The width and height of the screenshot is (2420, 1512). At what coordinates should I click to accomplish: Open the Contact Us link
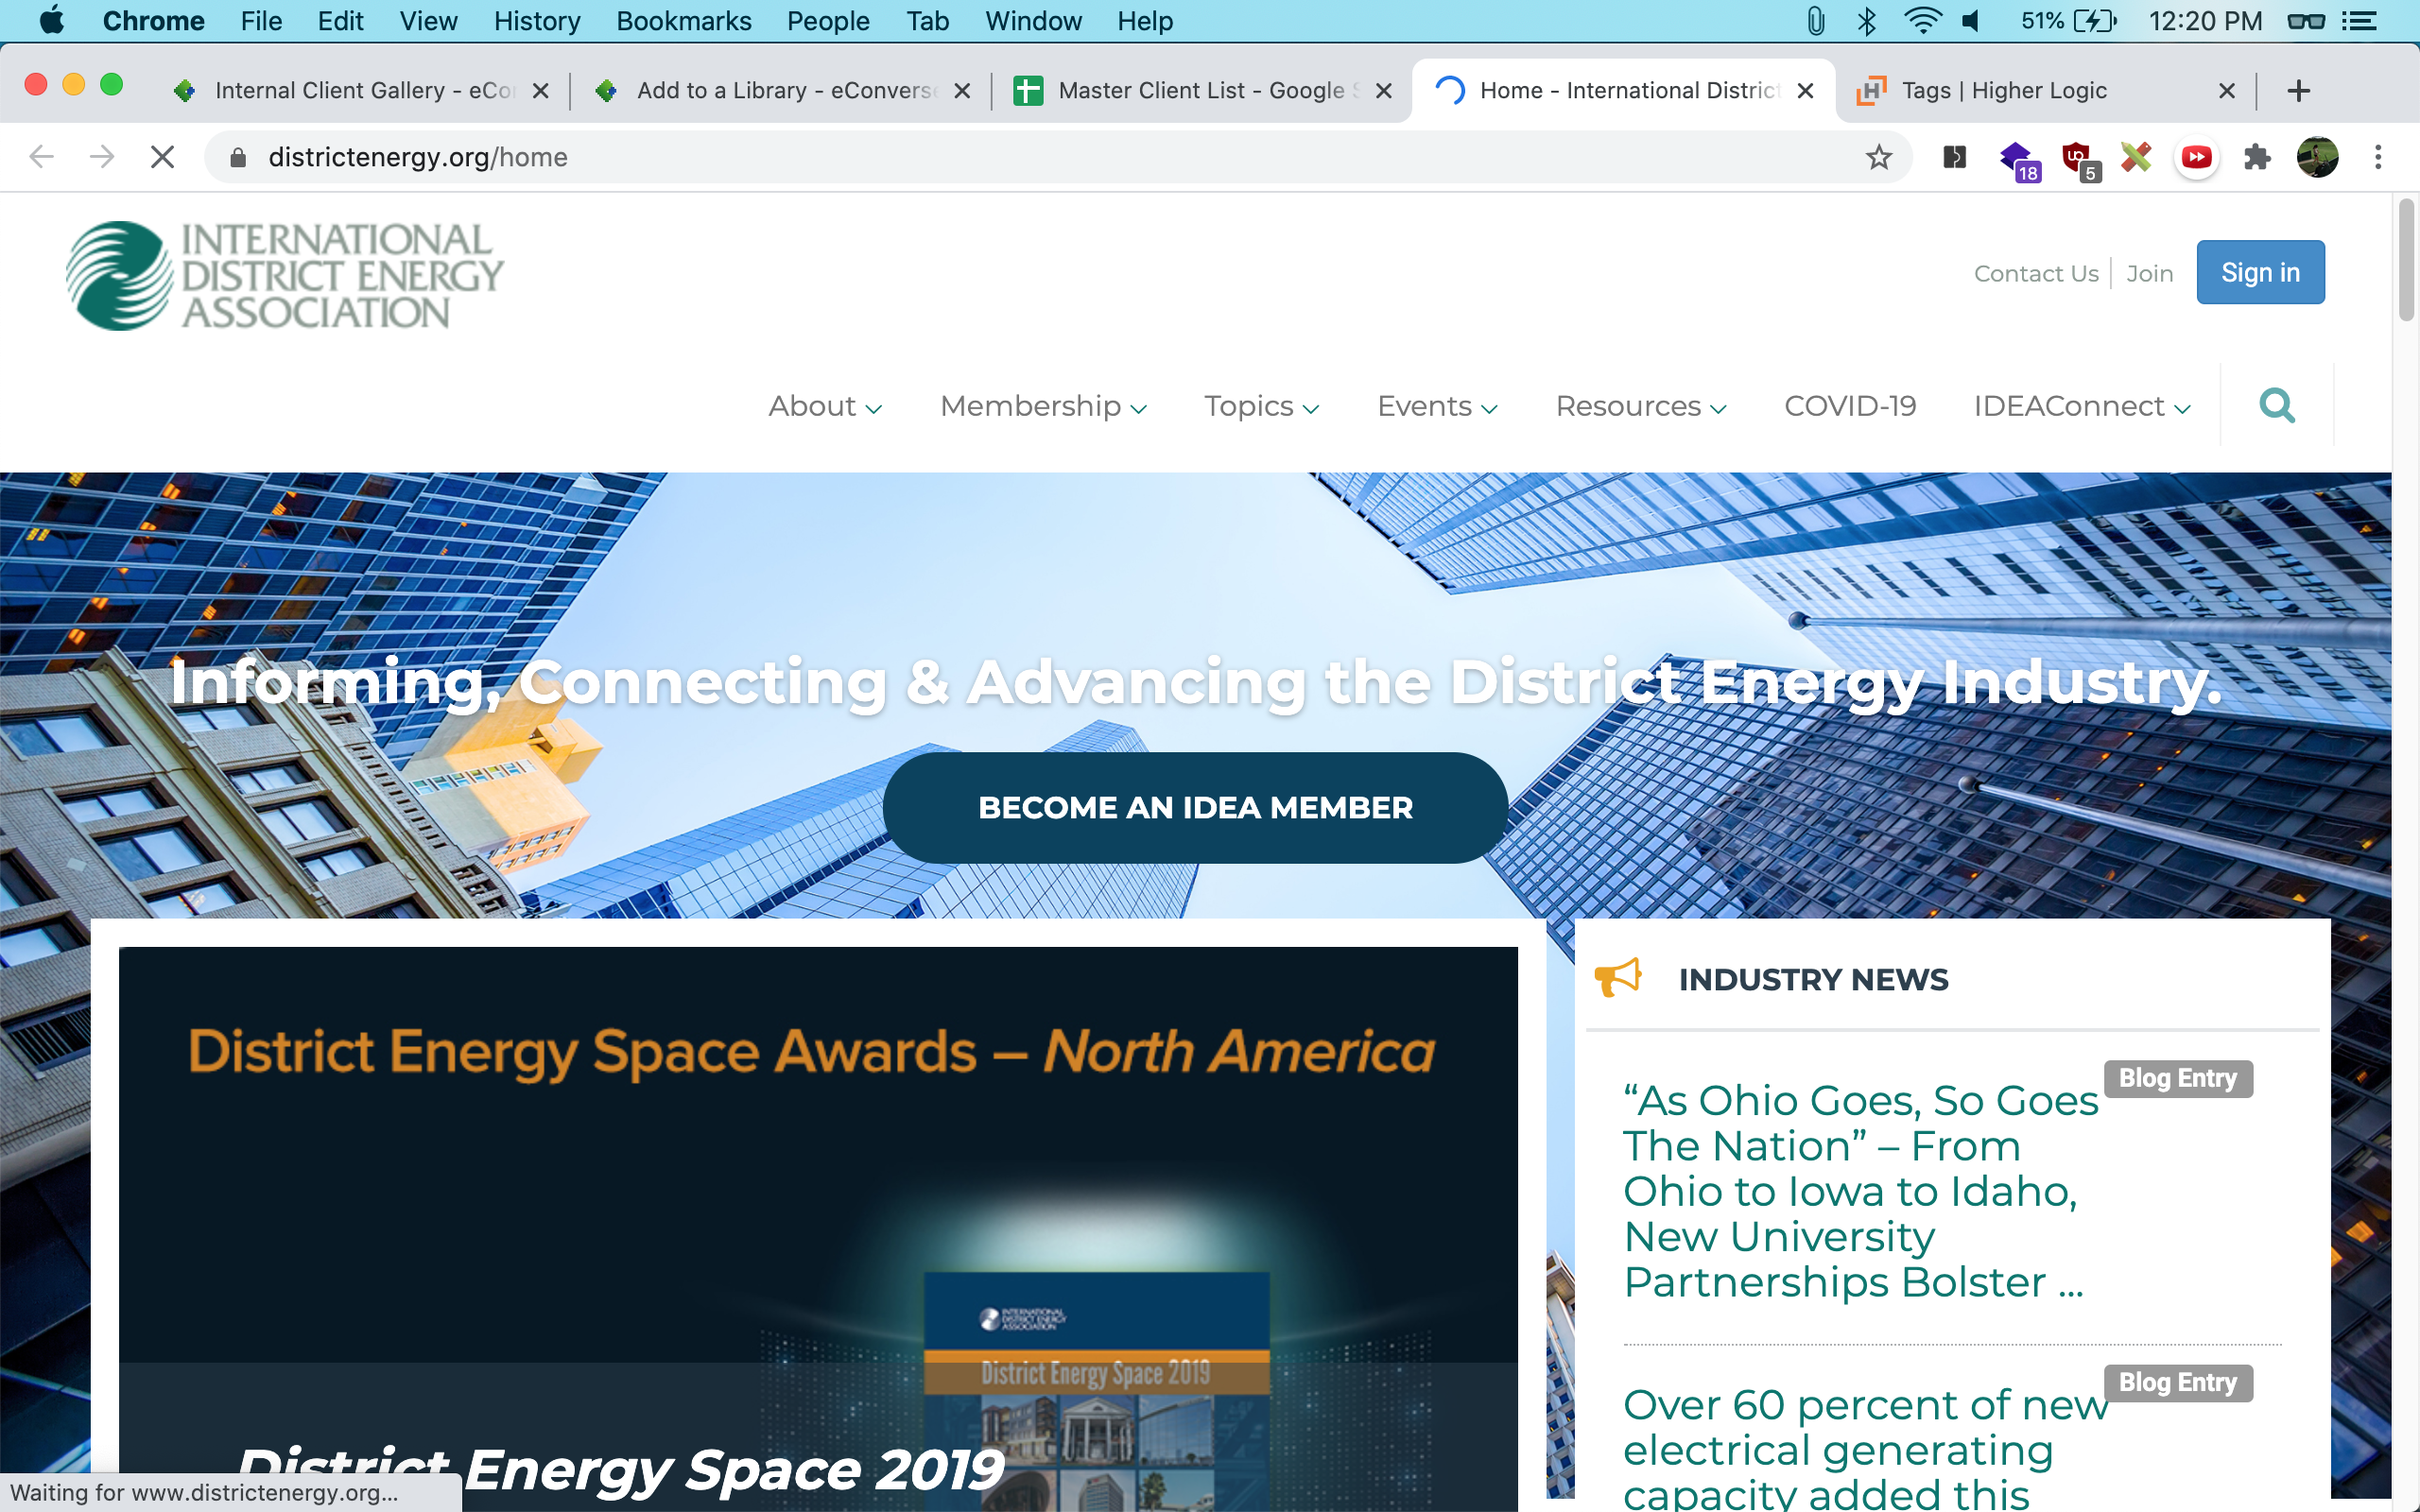2035,273
